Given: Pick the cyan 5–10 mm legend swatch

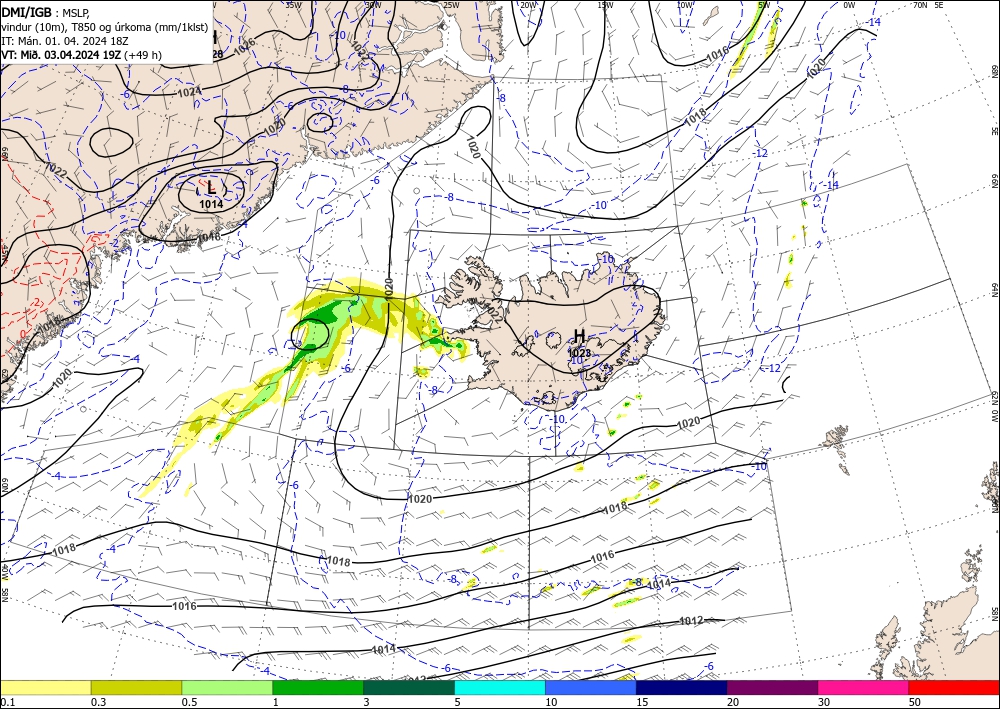Looking at the screenshot, I should [x=500, y=687].
